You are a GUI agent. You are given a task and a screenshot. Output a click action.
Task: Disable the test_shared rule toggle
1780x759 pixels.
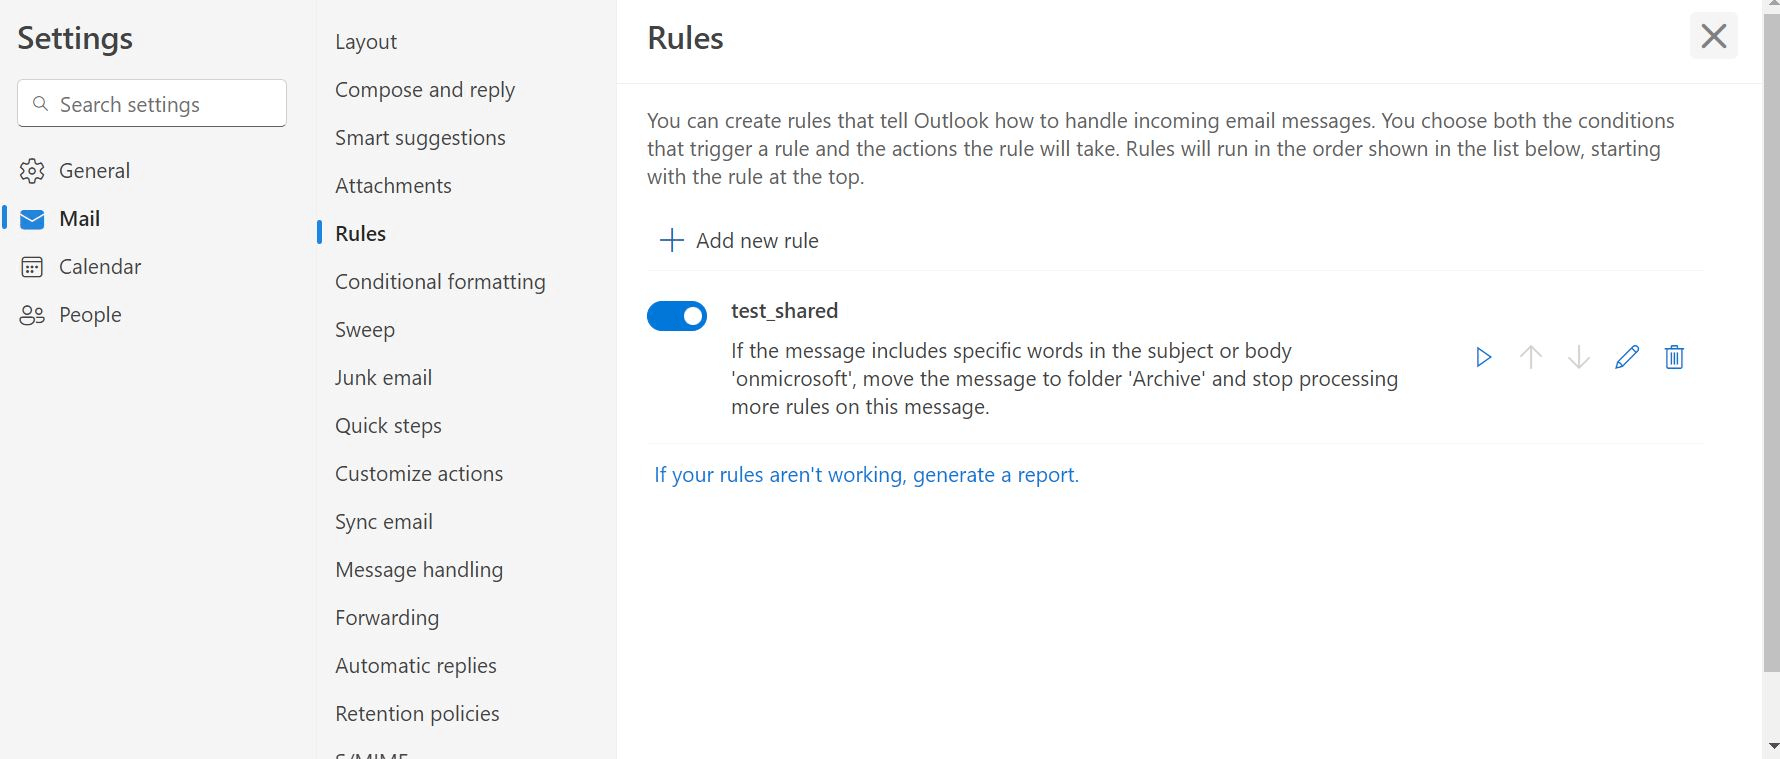tap(677, 316)
